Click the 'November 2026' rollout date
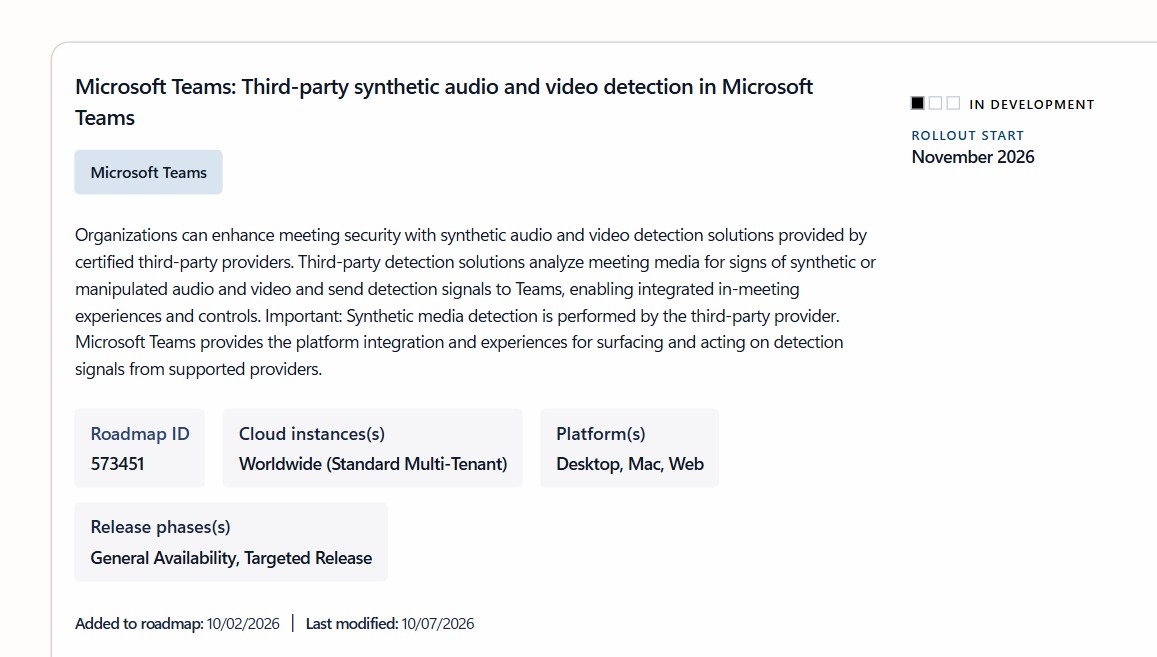The height and width of the screenshot is (657, 1157). pyautogui.click(x=973, y=157)
